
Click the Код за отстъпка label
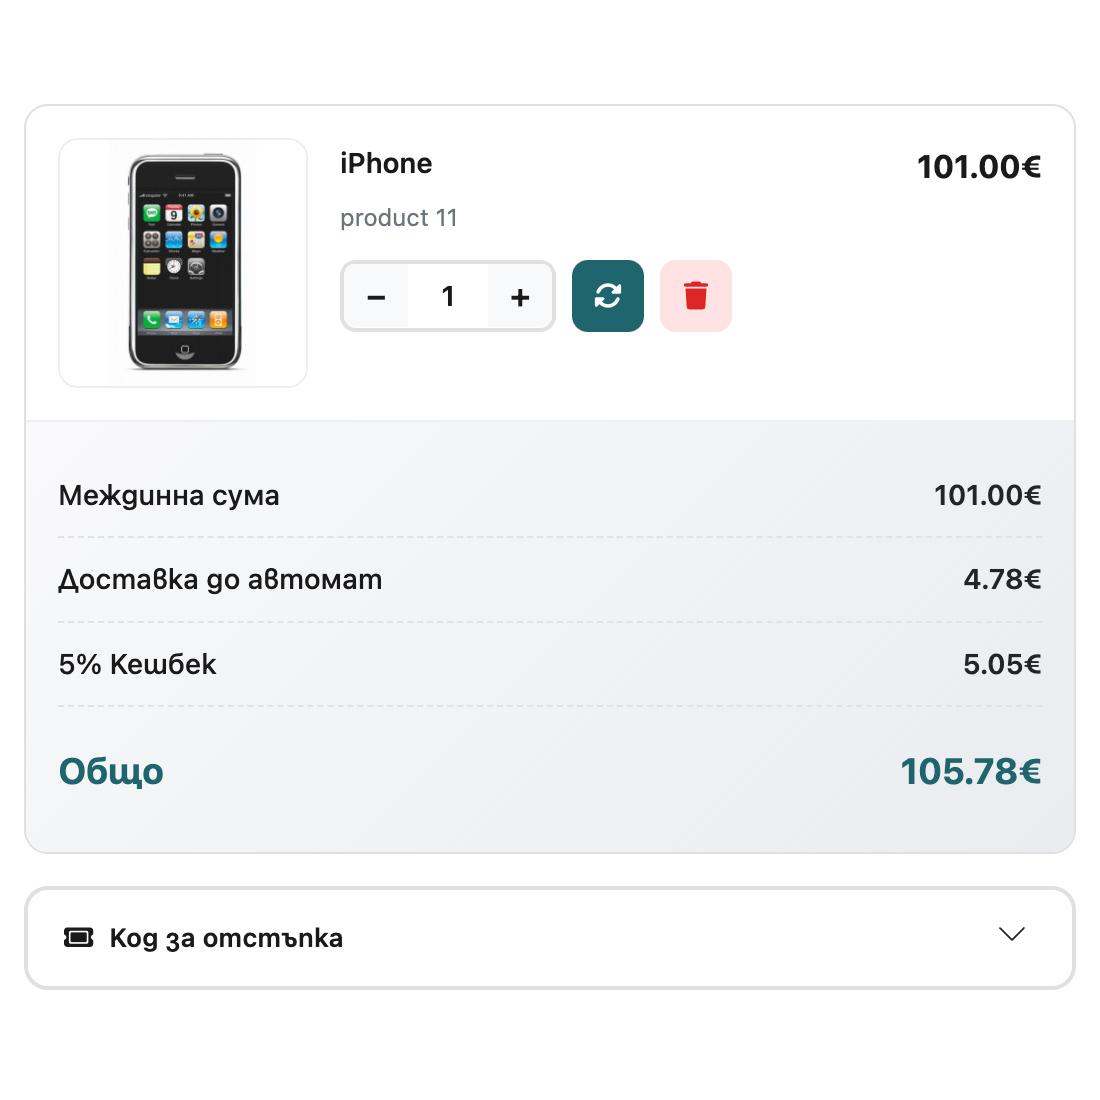coord(226,938)
